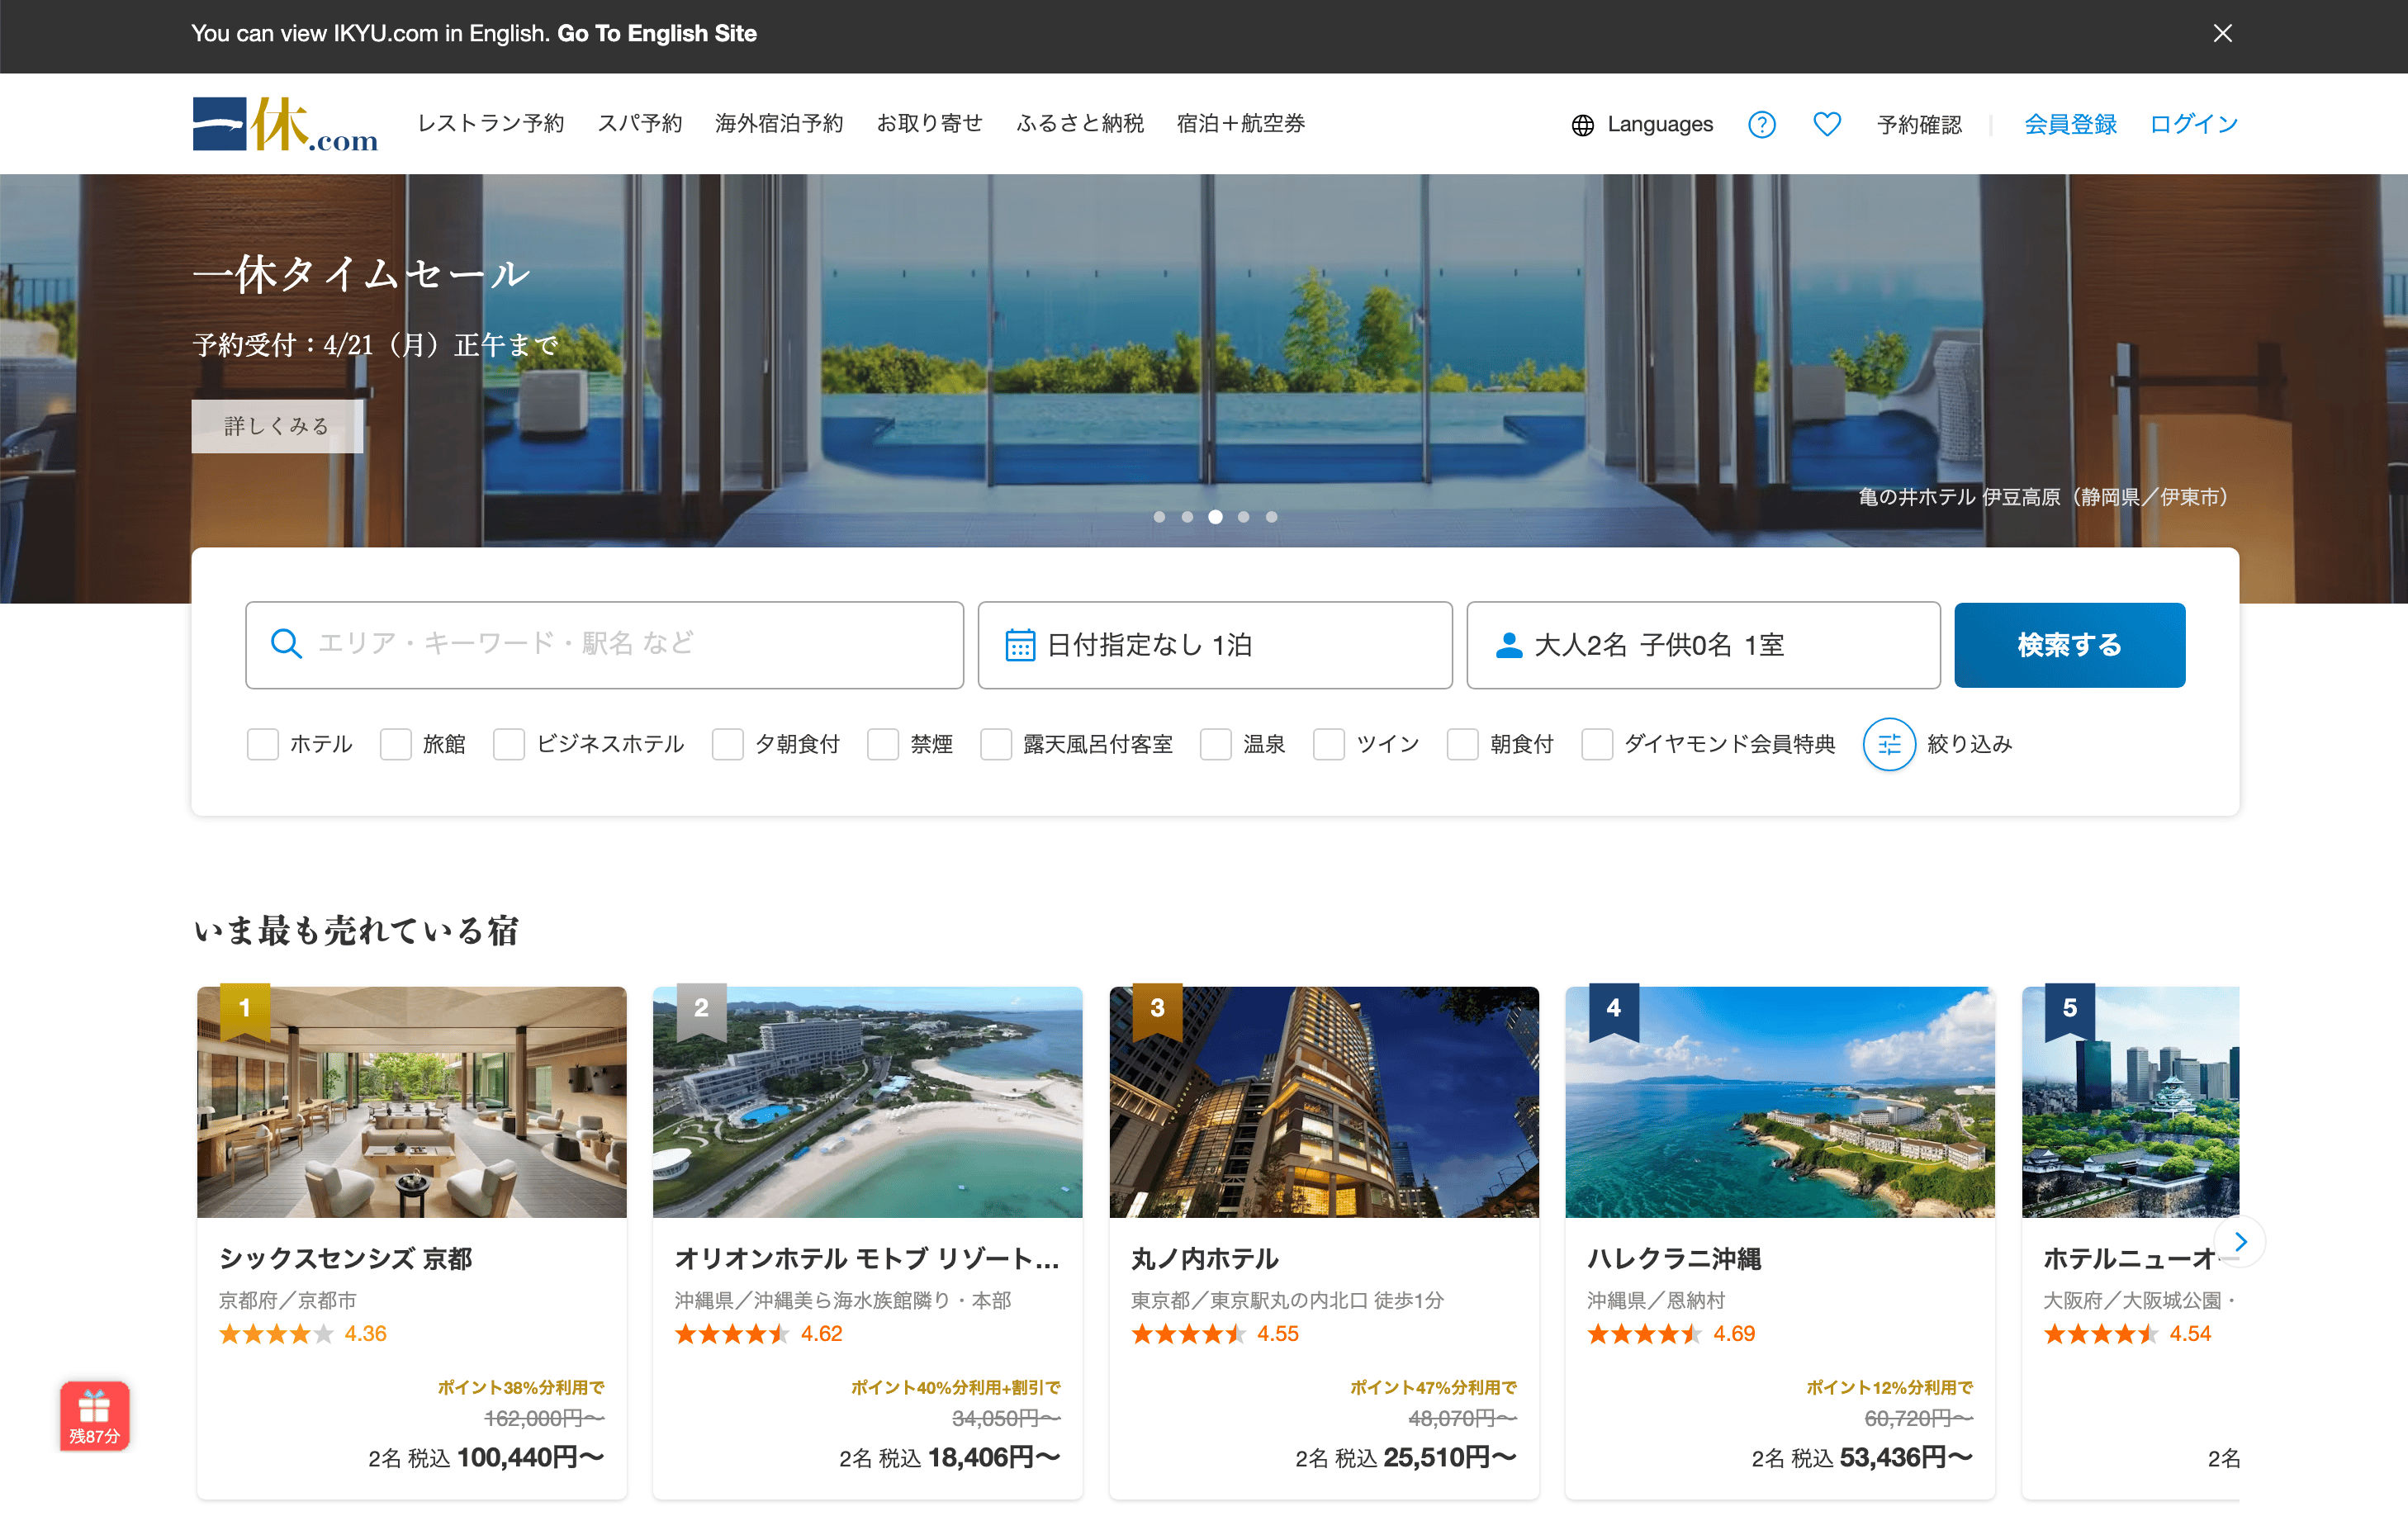Open favorites via the heart icon
Image resolution: width=2408 pixels, height=1516 pixels.
click(x=1826, y=124)
